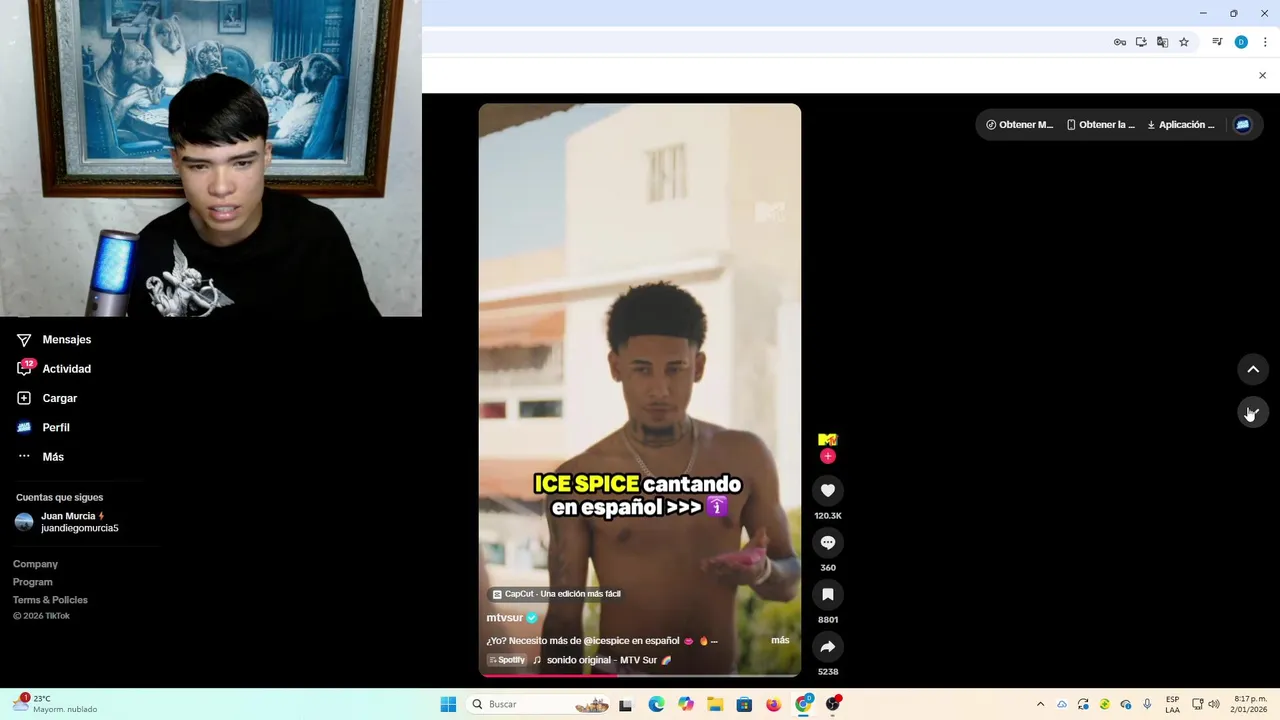1280x720 pixels.
Task: Open File Explorer from the taskbar
Action: pos(715,704)
